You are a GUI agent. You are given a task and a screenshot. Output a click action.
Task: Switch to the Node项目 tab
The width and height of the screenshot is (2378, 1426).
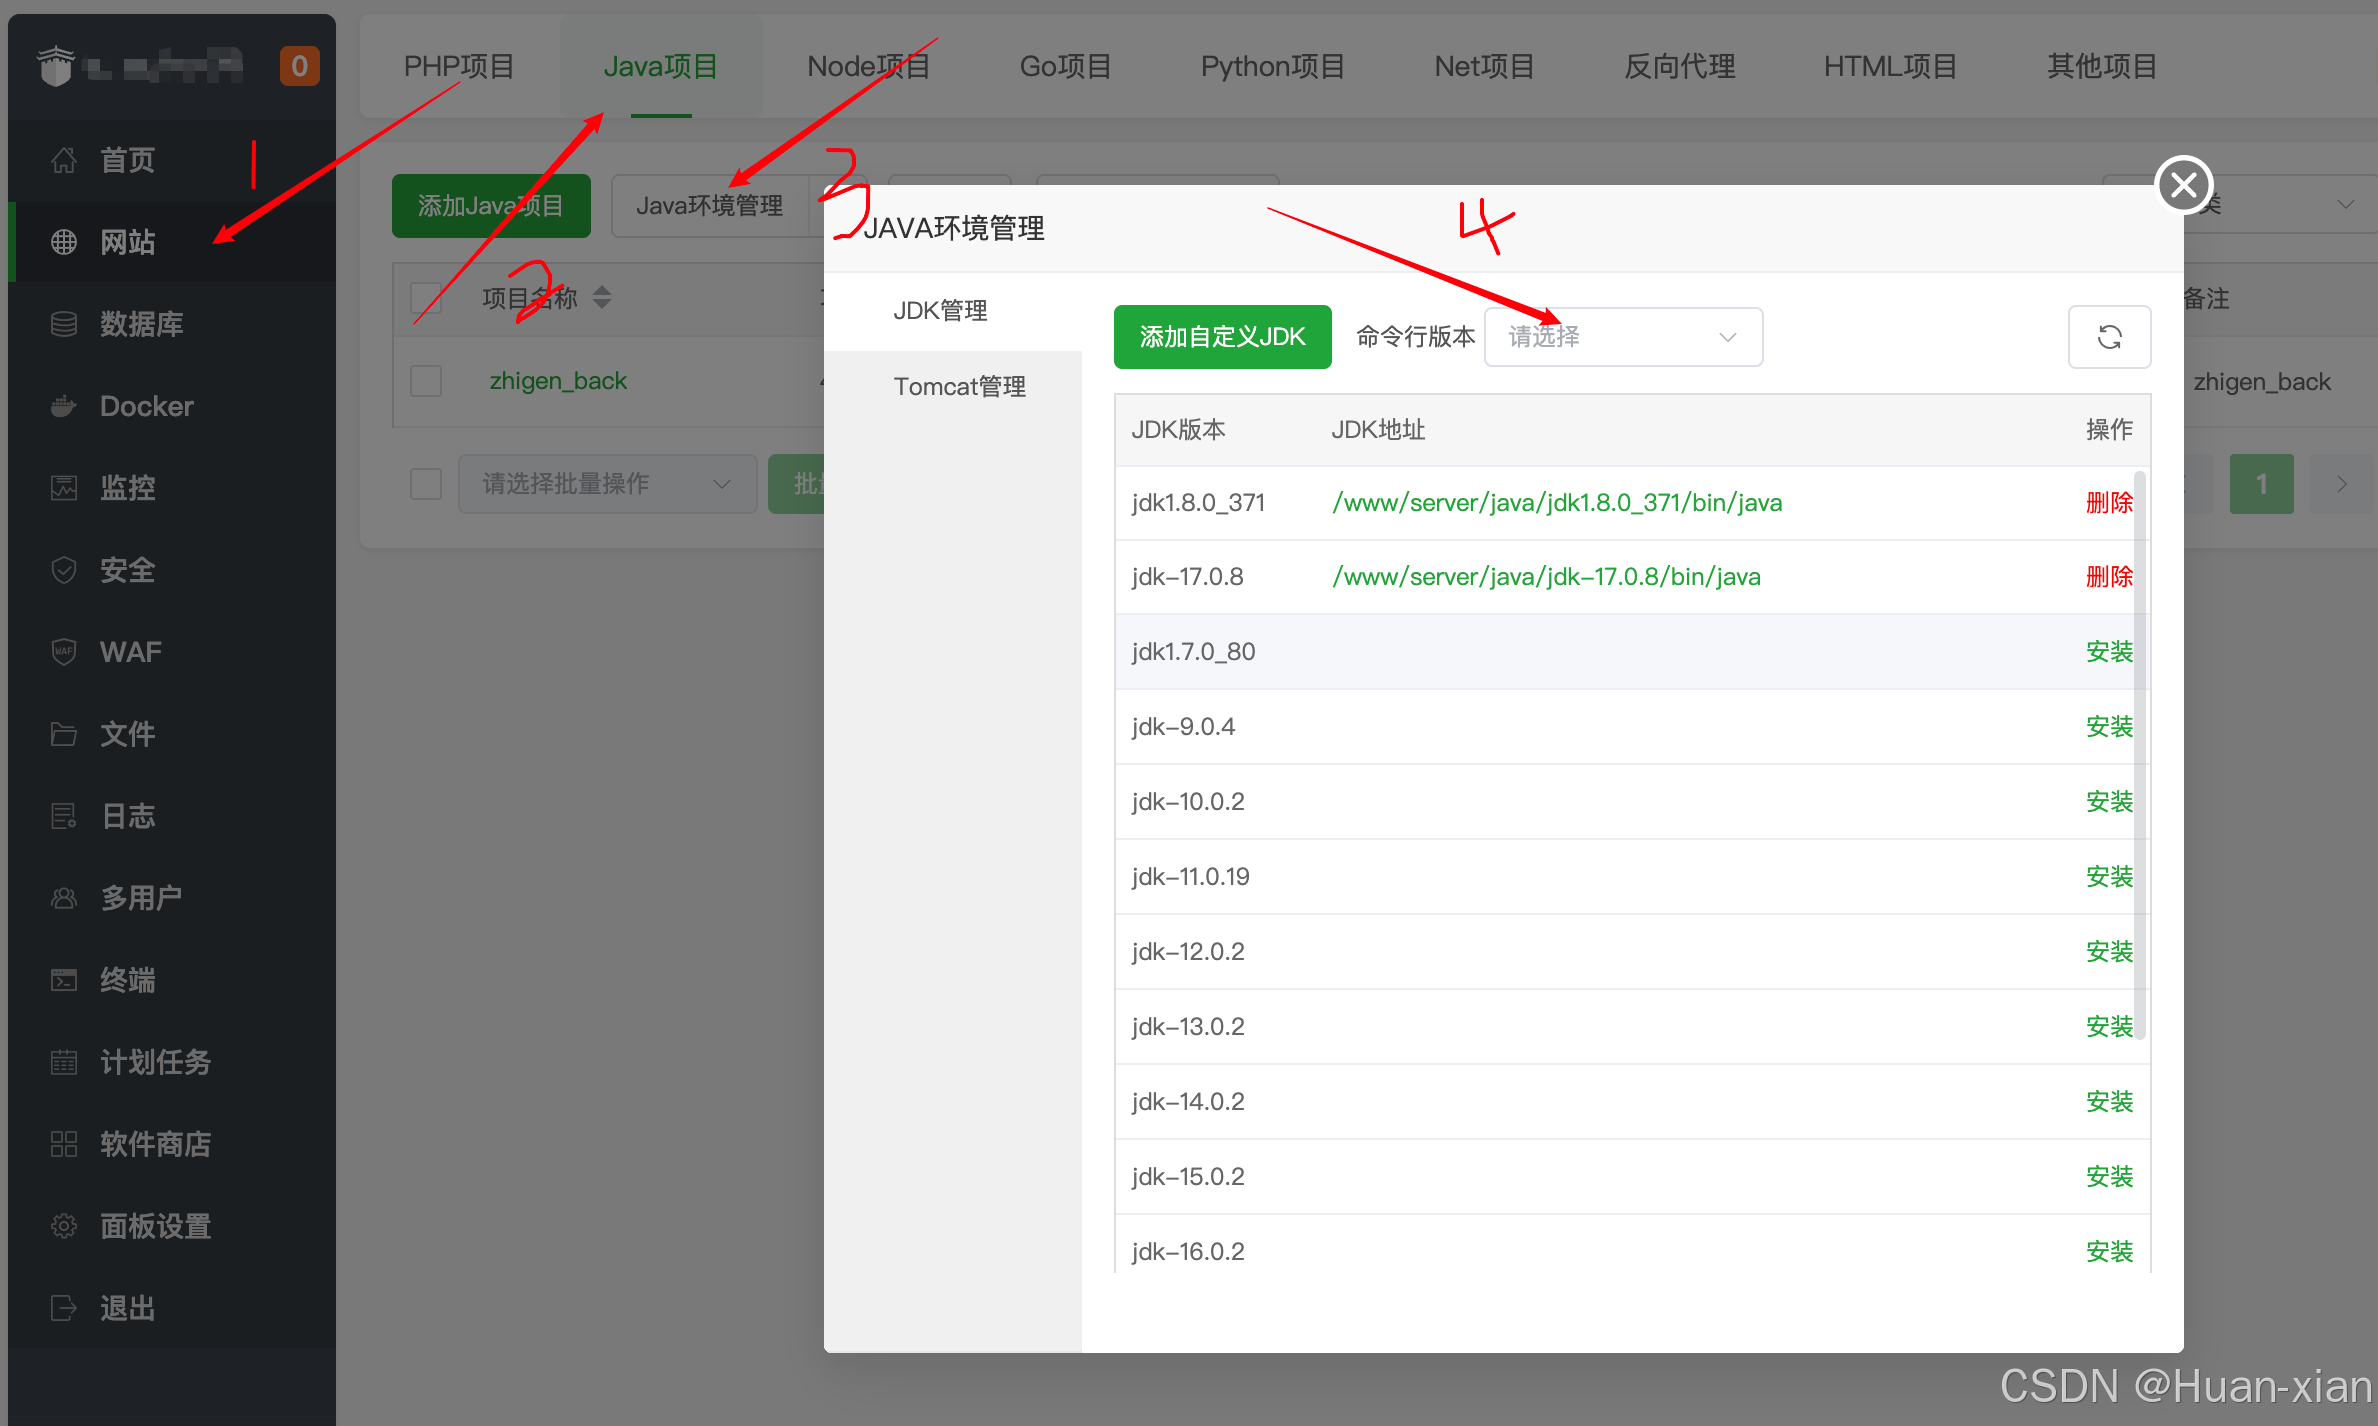tap(867, 66)
